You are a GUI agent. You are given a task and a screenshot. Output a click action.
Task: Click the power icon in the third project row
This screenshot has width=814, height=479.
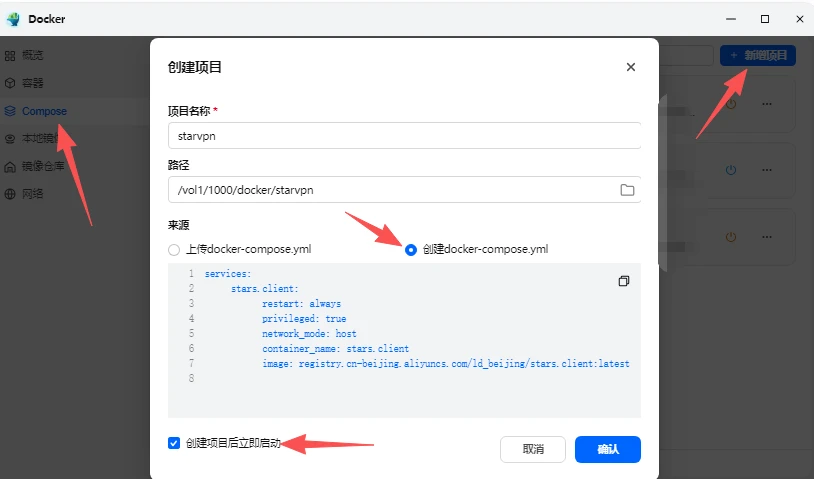point(731,237)
